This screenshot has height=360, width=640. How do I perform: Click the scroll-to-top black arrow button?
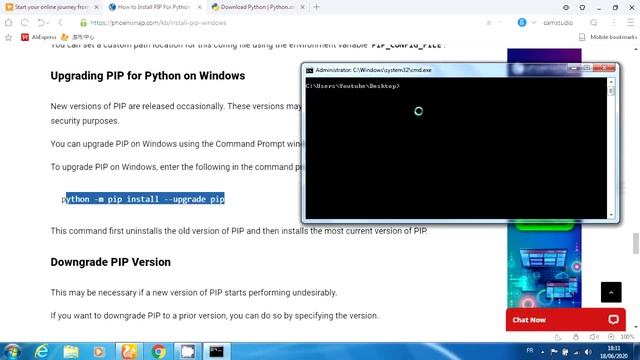pyautogui.click(x=611, y=292)
